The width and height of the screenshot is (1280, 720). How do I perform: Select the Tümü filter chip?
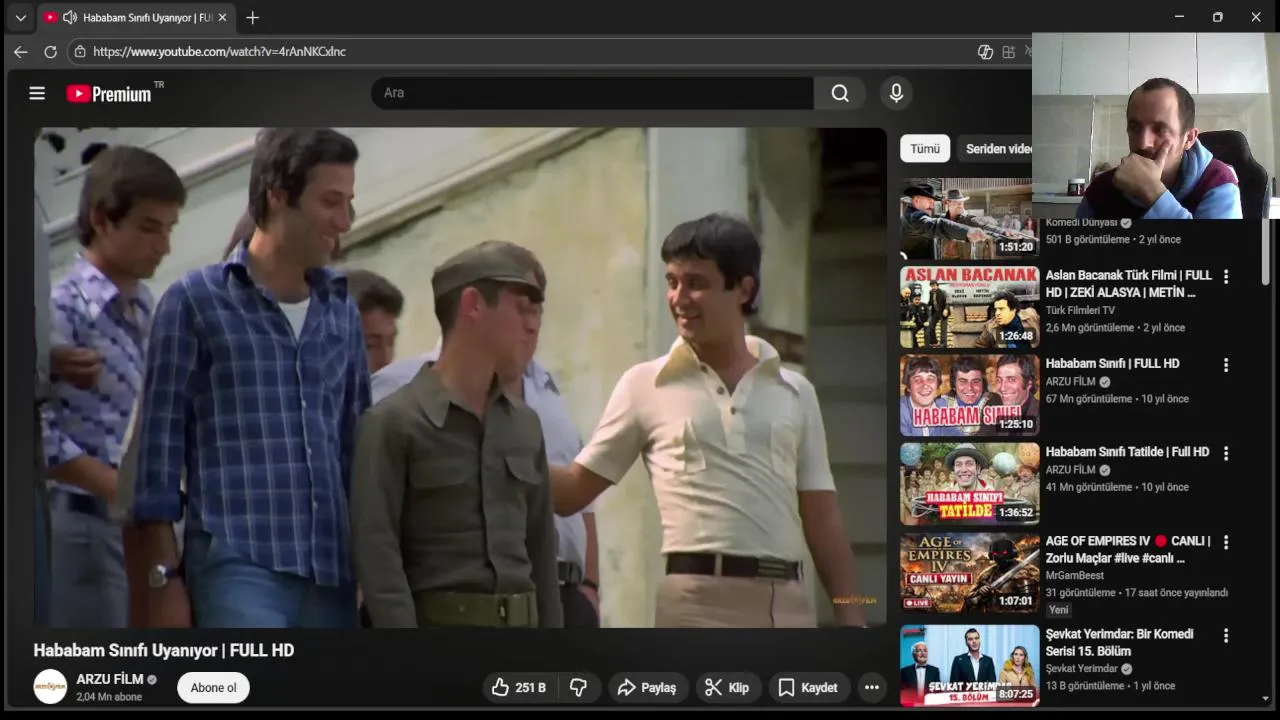click(x=925, y=148)
